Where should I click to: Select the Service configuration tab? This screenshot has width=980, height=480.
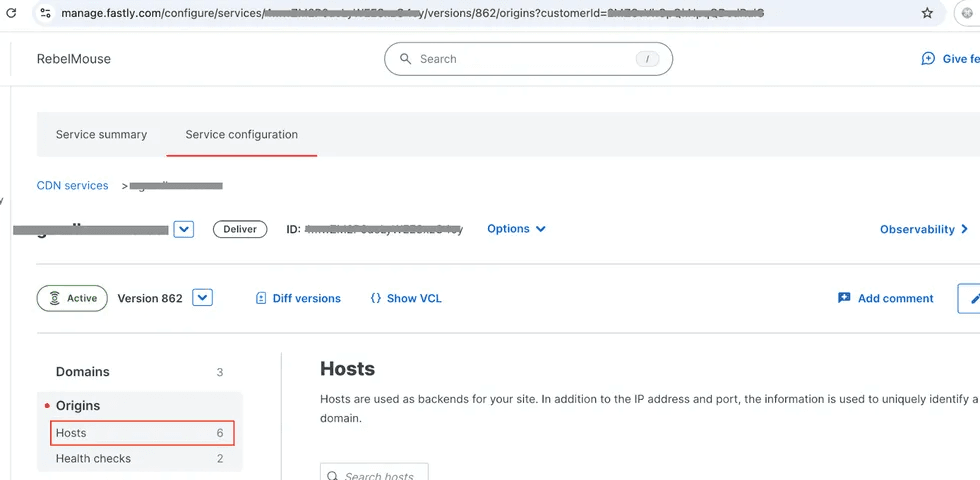(x=241, y=134)
